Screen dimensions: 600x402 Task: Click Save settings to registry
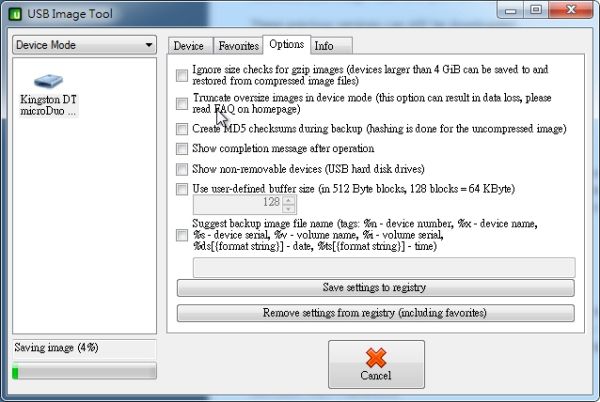click(x=375, y=288)
